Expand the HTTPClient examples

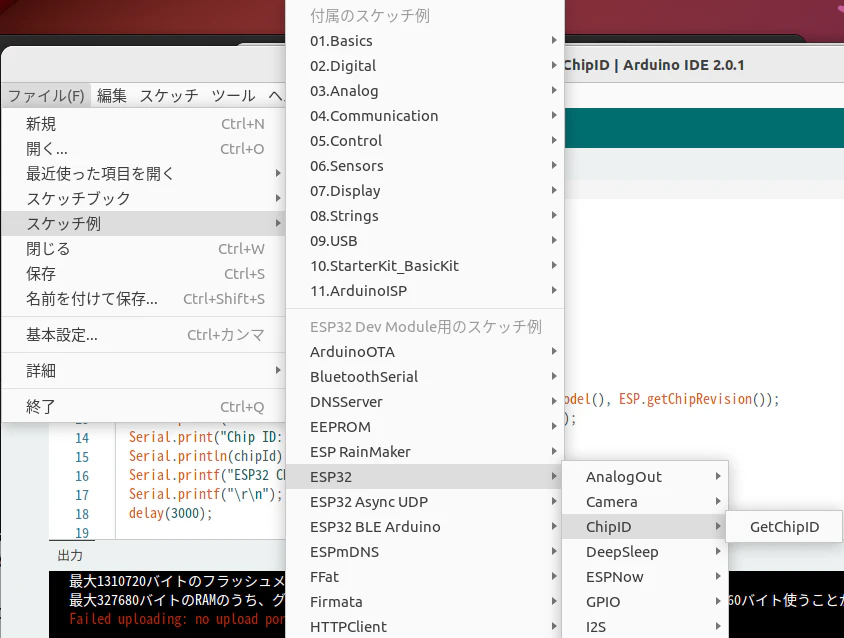[x=425, y=627]
